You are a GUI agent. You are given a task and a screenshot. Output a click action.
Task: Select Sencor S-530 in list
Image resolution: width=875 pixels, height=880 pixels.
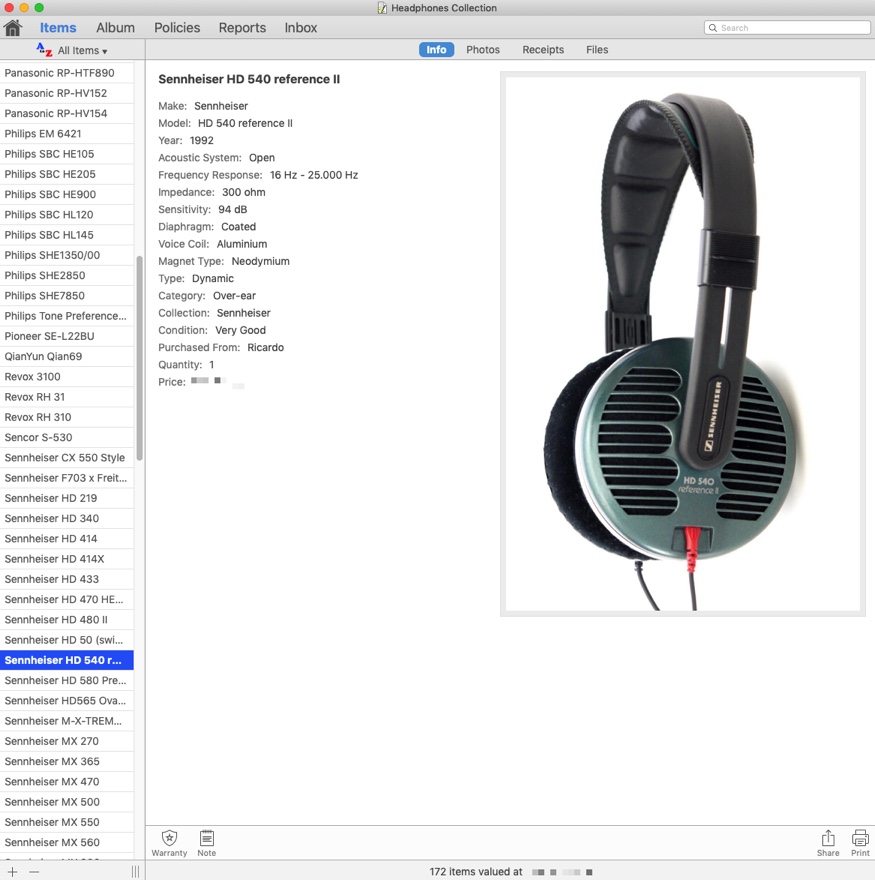pyautogui.click(x=67, y=437)
